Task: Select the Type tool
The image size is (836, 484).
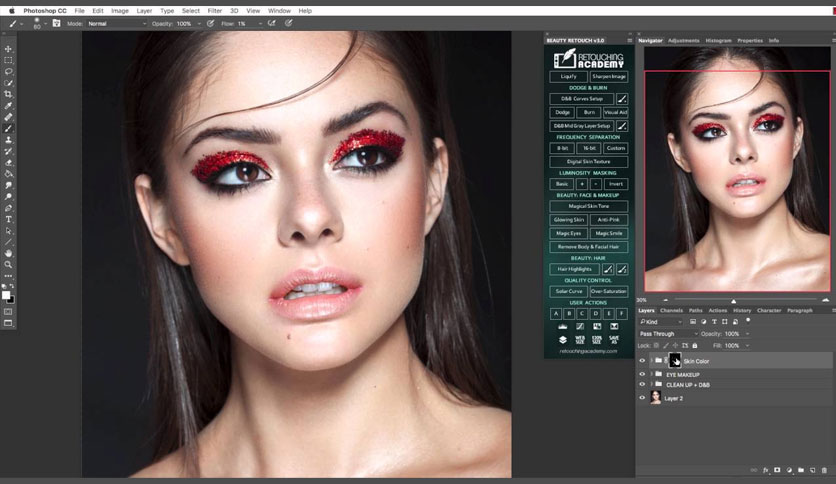Action: click(x=9, y=220)
